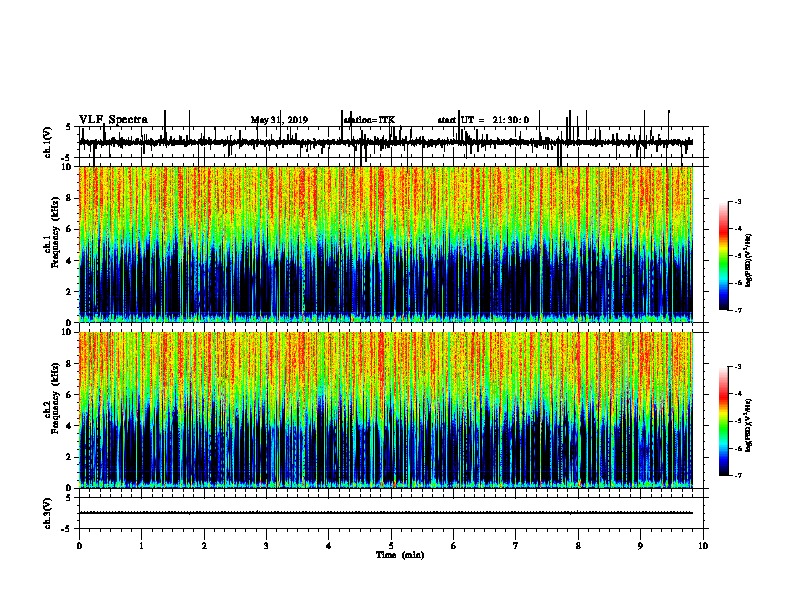Select the ch.2 color bar log(PSD) label
Viewport: 792px width, 612px height.
(x=749, y=425)
